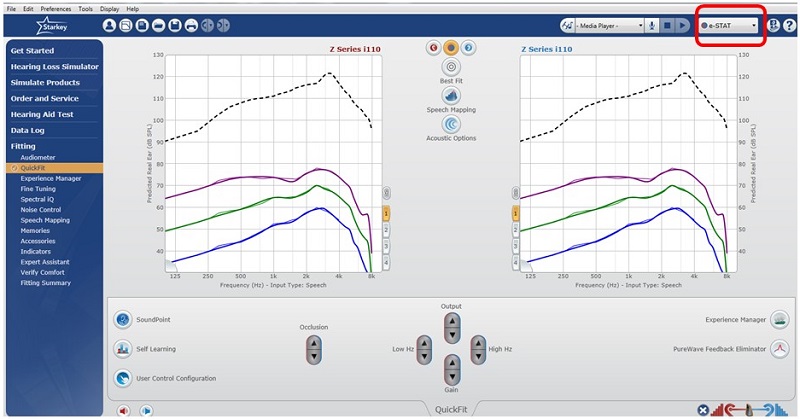Go to Get Started section

32,51
